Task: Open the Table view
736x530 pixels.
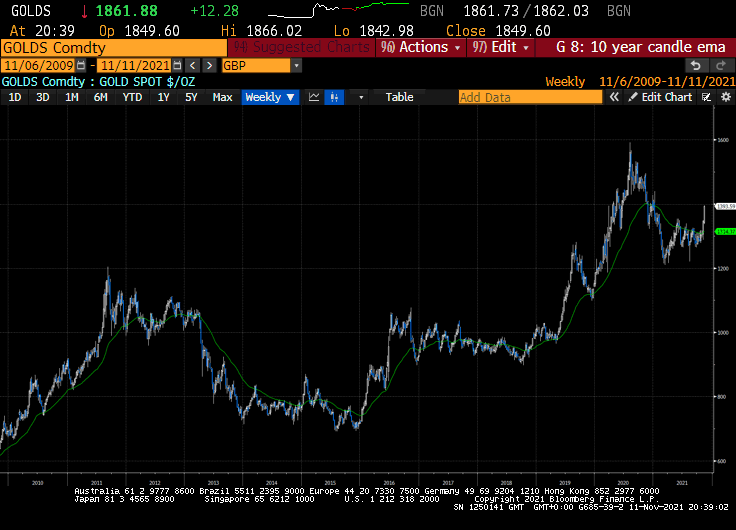Action: click(x=399, y=97)
